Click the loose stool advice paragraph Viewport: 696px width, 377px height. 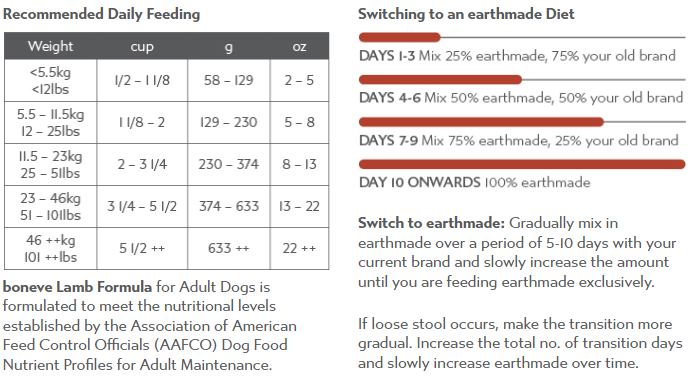pyautogui.click(x=520, y=343)
